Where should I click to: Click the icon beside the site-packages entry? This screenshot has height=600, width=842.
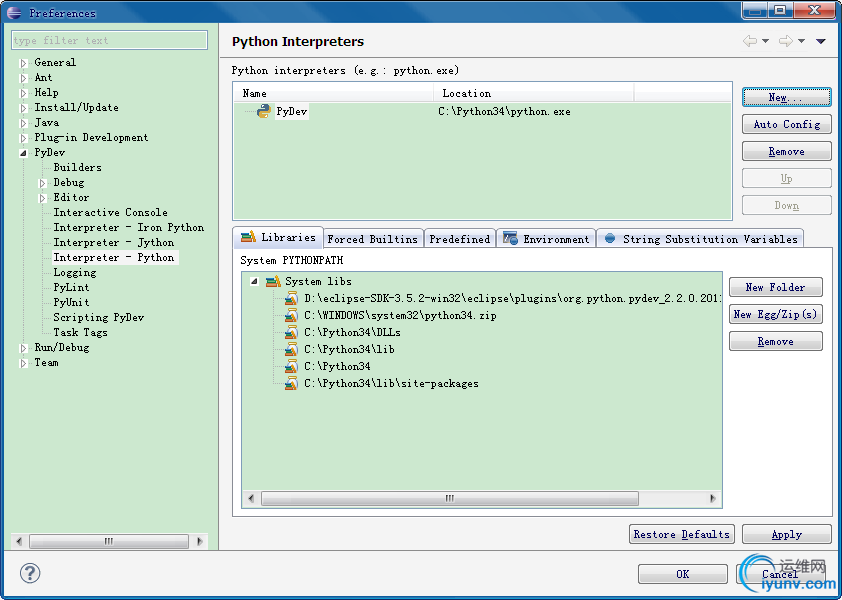click(291, 384)
